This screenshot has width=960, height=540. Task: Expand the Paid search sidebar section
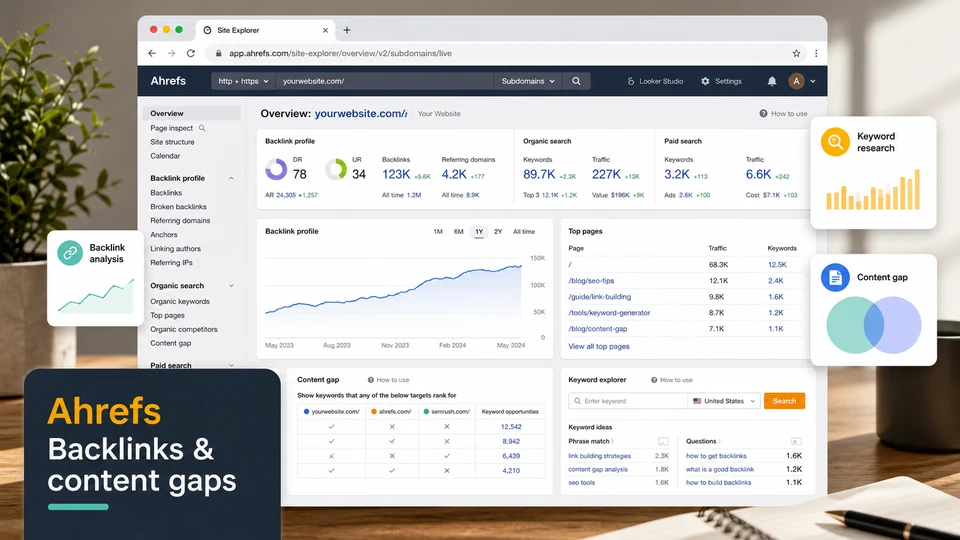click(x=231, y=366)
